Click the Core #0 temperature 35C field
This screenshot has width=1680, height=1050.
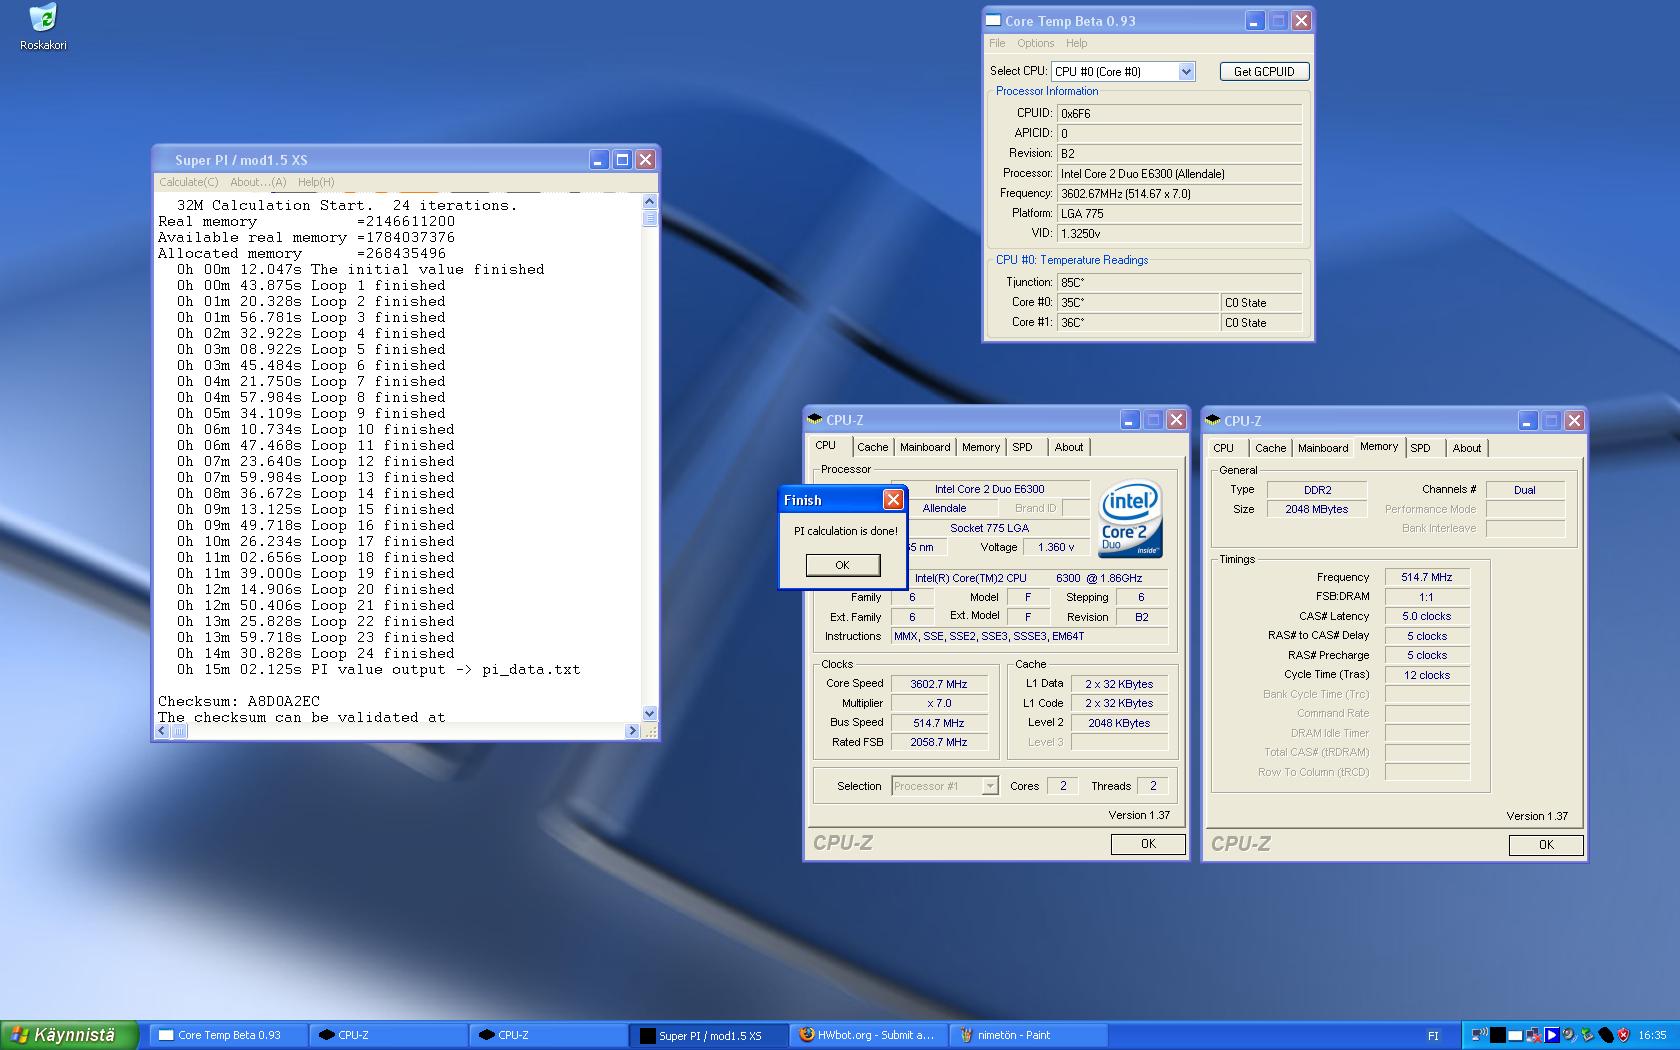[x=1139, y=303]
